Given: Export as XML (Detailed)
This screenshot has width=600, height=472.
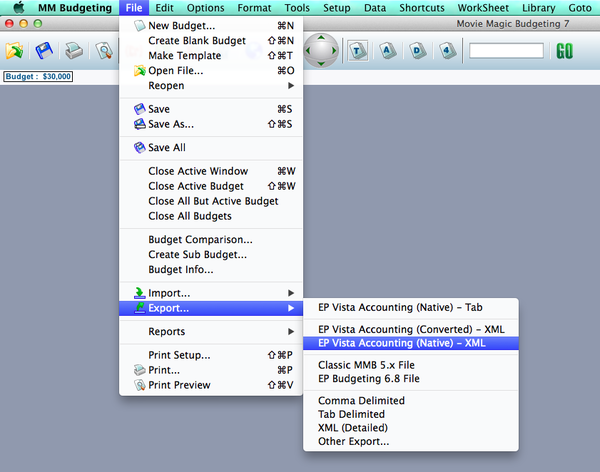Looking at the screenshot, I should 411,428.
